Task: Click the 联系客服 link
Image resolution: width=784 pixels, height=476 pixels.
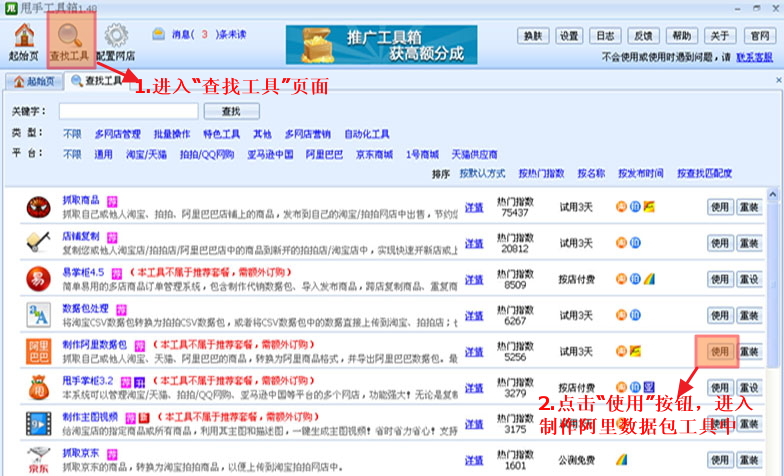Action: (x=754, y=58)
